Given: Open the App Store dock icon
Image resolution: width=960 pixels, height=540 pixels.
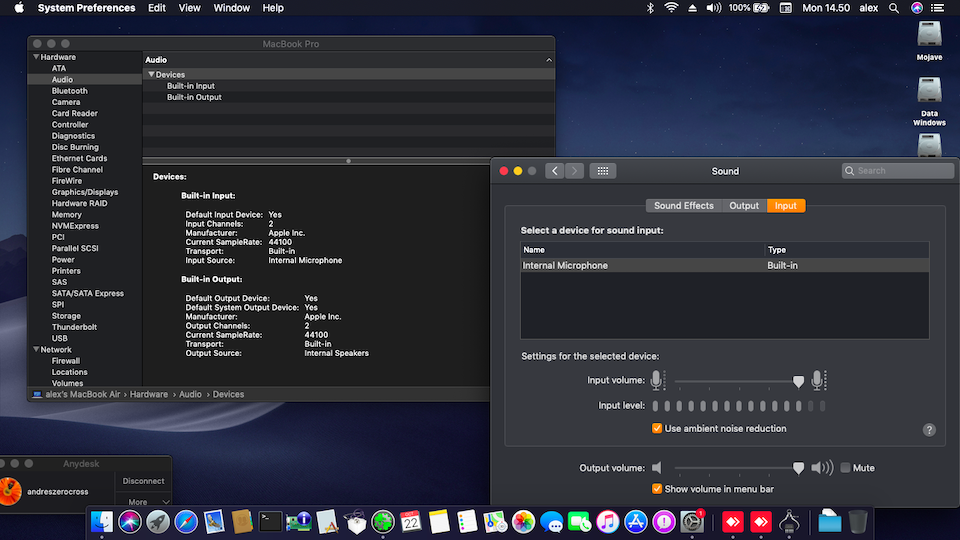Looking at the screenshot, I should [636, 521].
